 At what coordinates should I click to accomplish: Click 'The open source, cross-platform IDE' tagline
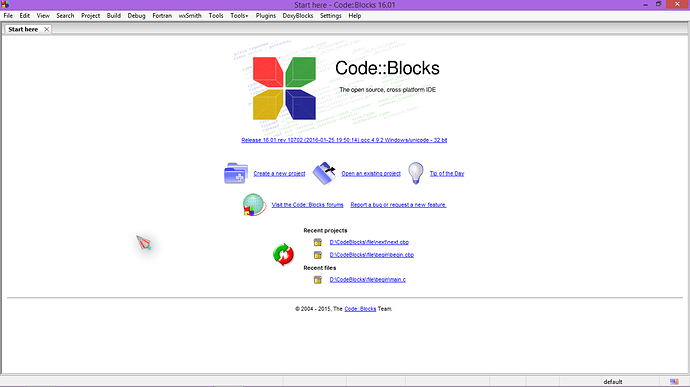point(388,90)
